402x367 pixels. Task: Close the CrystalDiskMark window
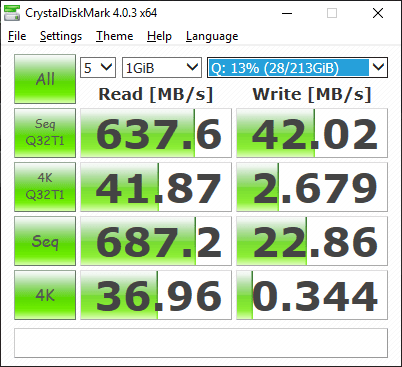(378, 13)
